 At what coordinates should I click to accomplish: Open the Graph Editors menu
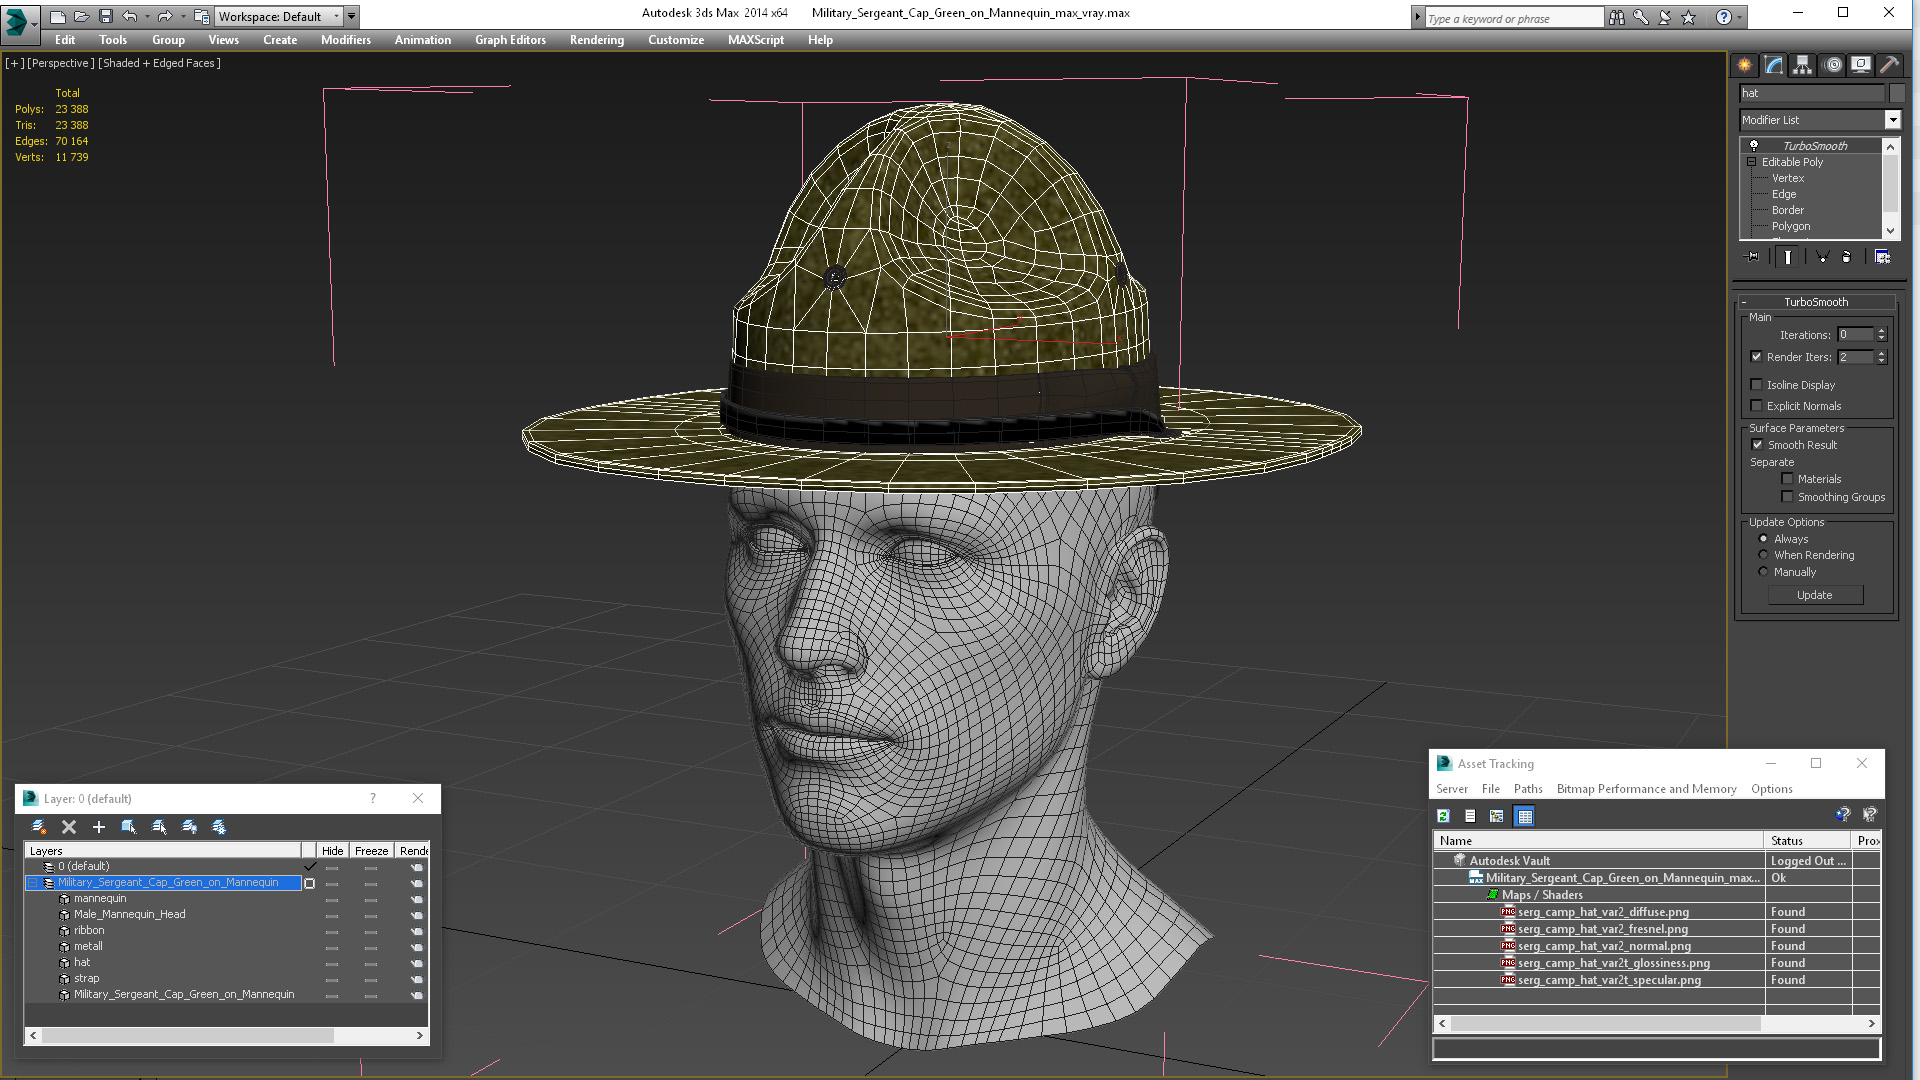click(x=510, y=40)
